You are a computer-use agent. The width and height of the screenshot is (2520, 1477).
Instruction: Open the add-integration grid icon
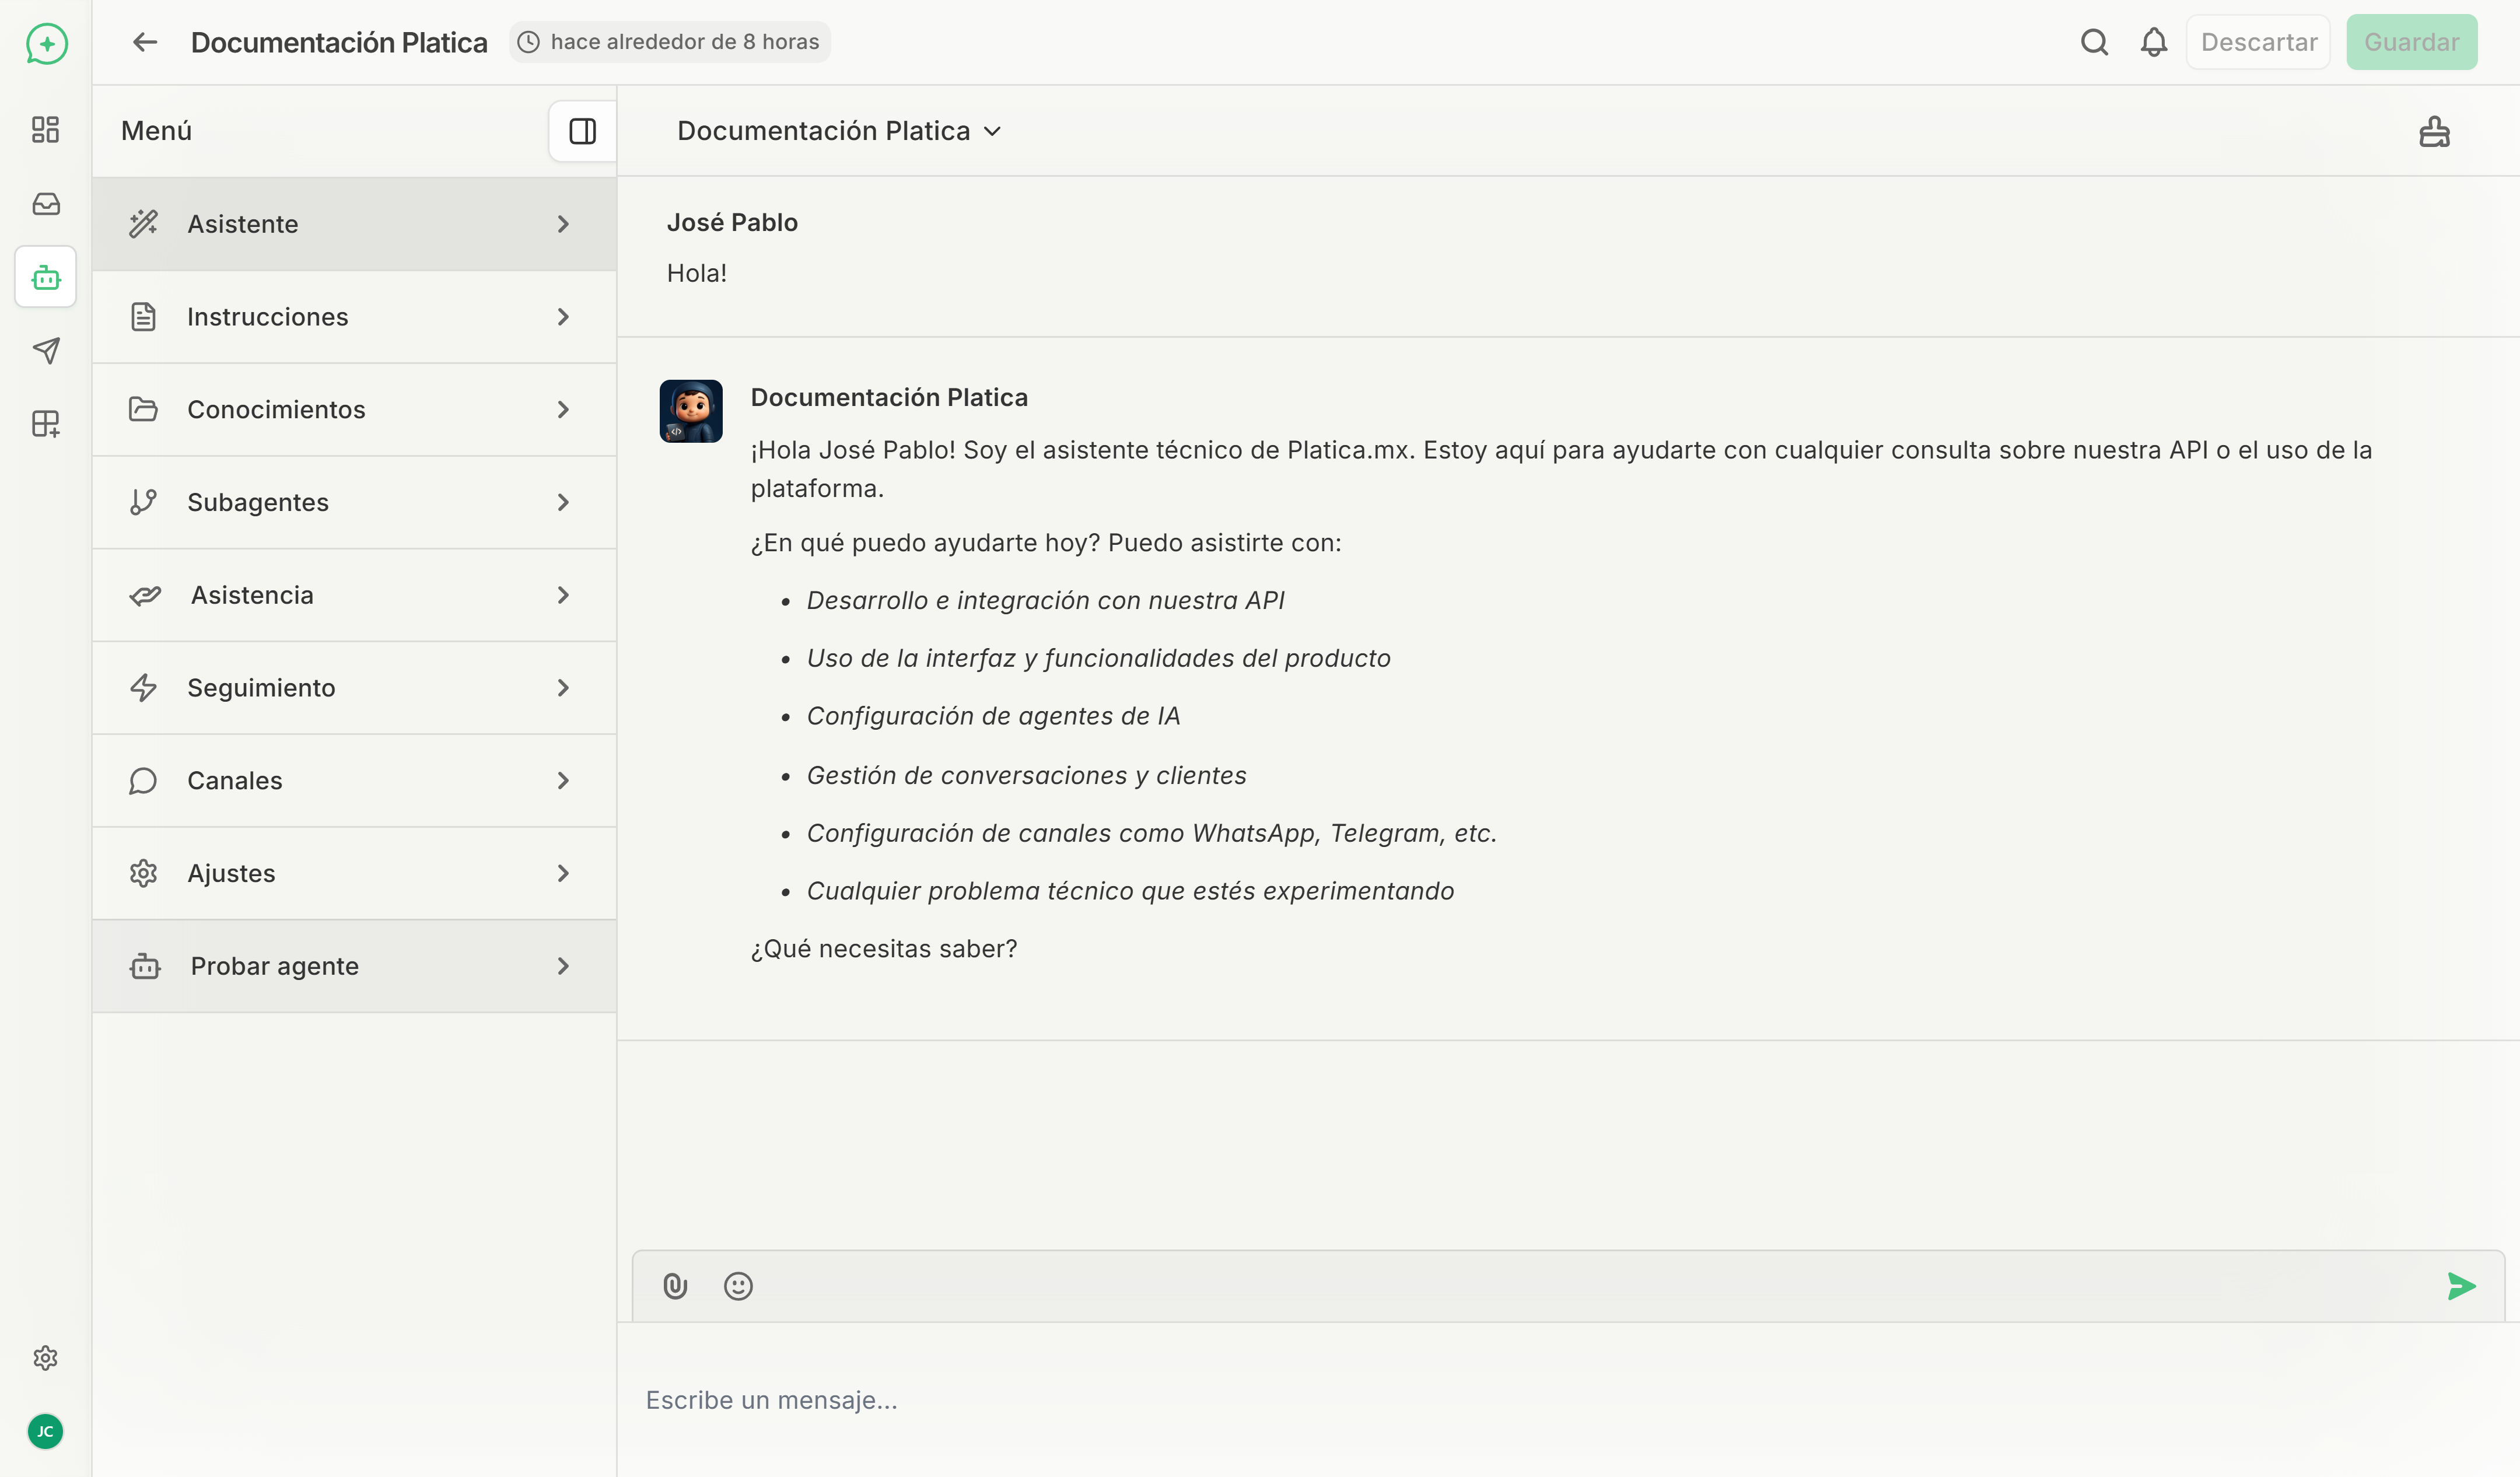(x=45, y=424)
